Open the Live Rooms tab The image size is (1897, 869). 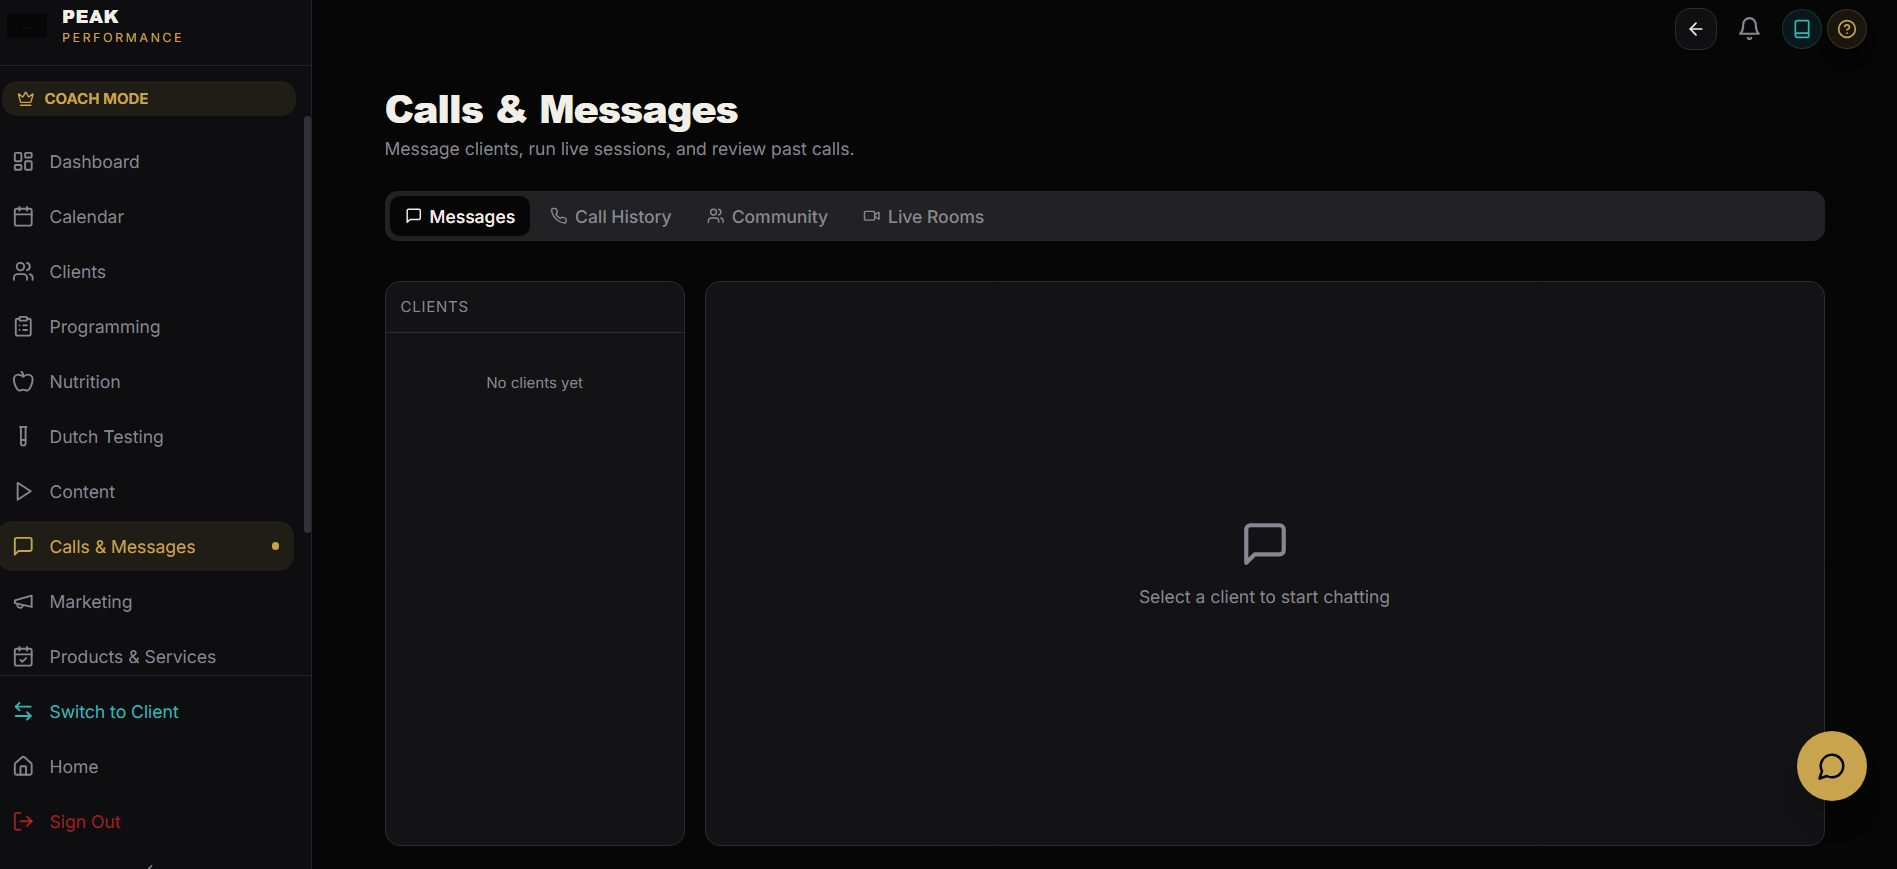(x=923, y=217)
